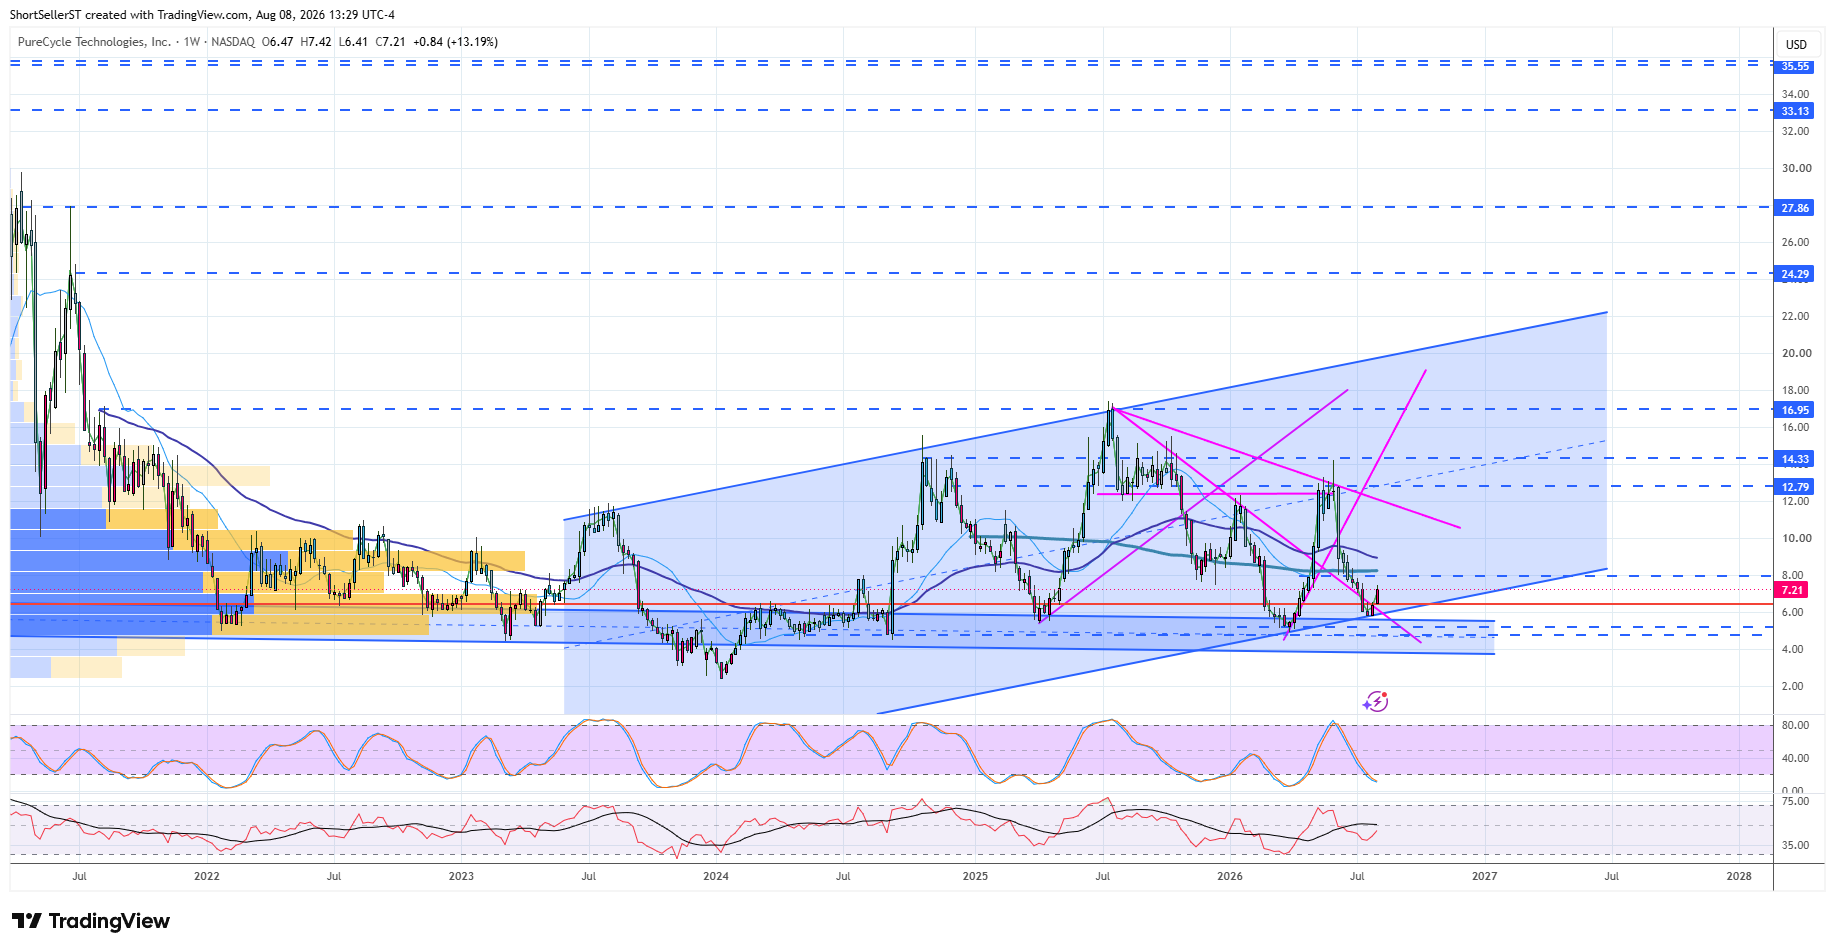The image size is (1835, 951).
Task: Click 75.00 on the lower indicator scale
Action: [x=1795, y=801]
